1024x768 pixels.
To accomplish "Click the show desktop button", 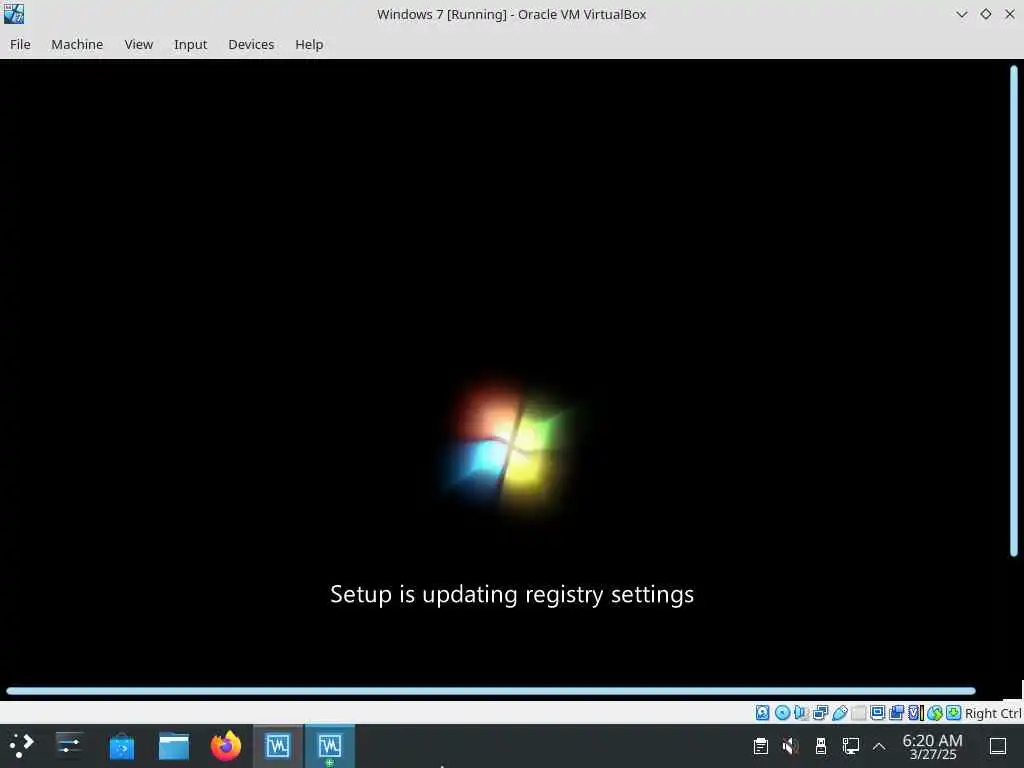I will (998, 746).
